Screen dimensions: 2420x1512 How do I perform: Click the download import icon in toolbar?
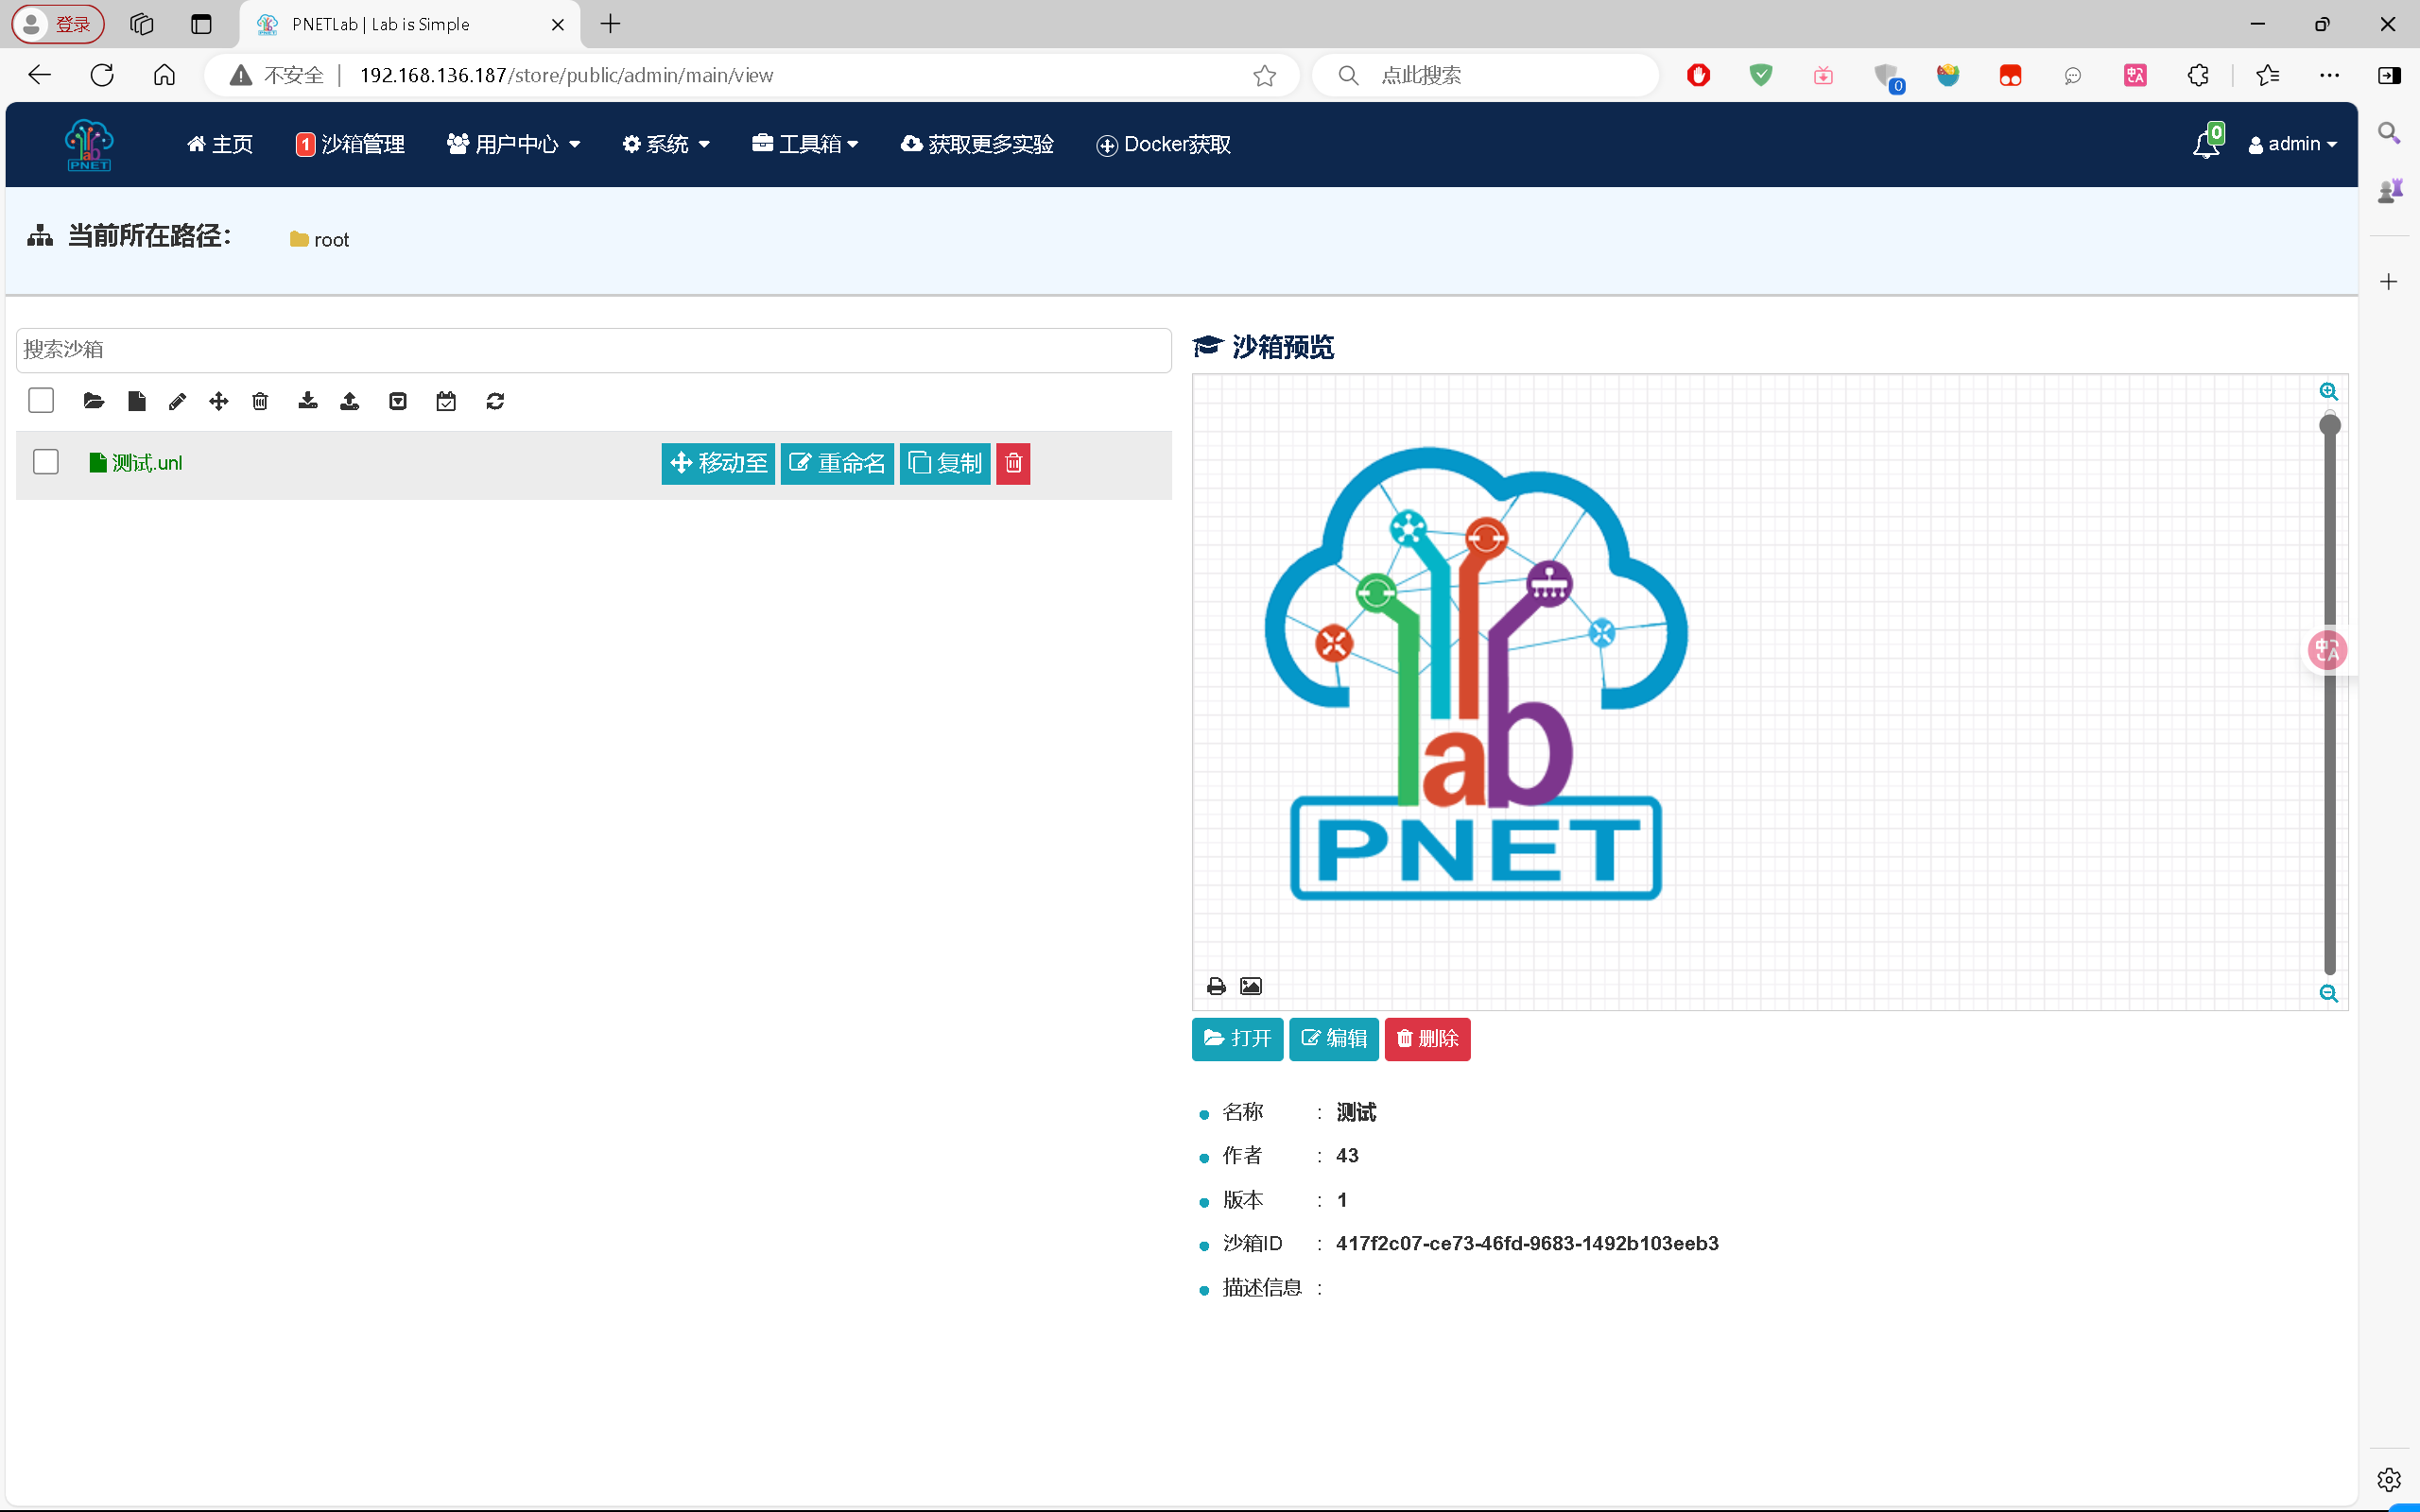click(308, 401)
